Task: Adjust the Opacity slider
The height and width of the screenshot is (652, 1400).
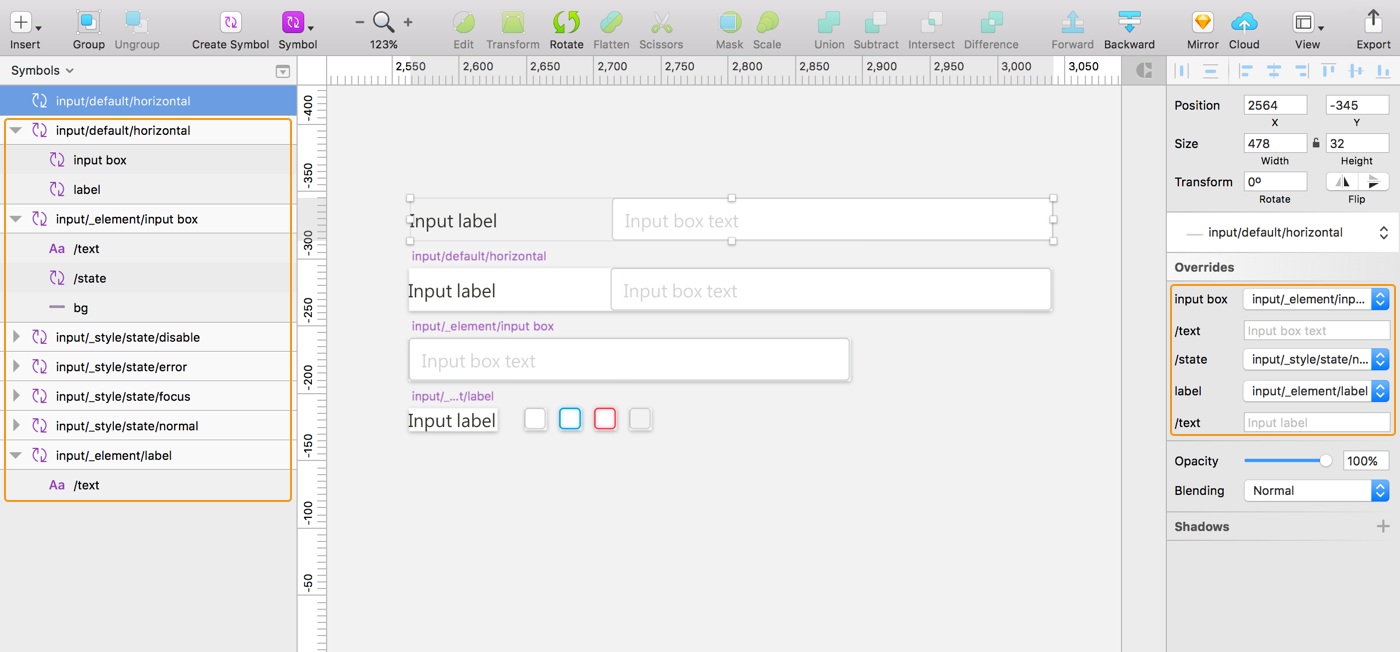Action: click(1326, 461)
